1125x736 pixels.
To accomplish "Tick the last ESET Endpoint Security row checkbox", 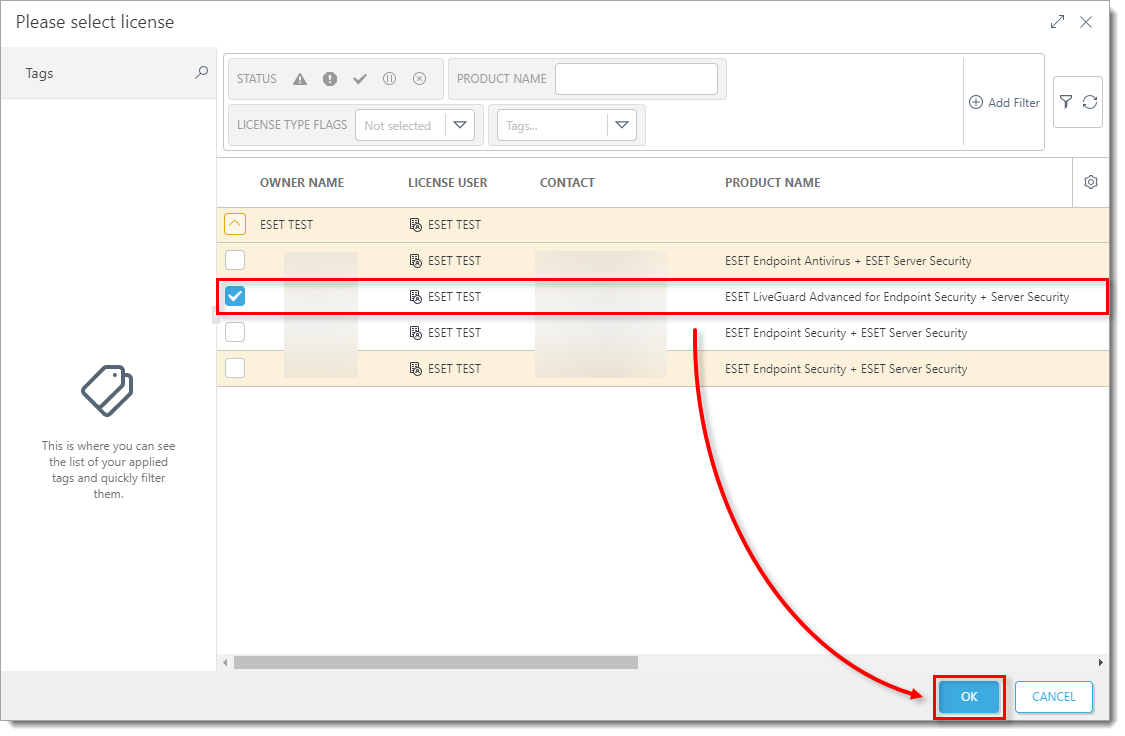I will [x=235, y=369].
